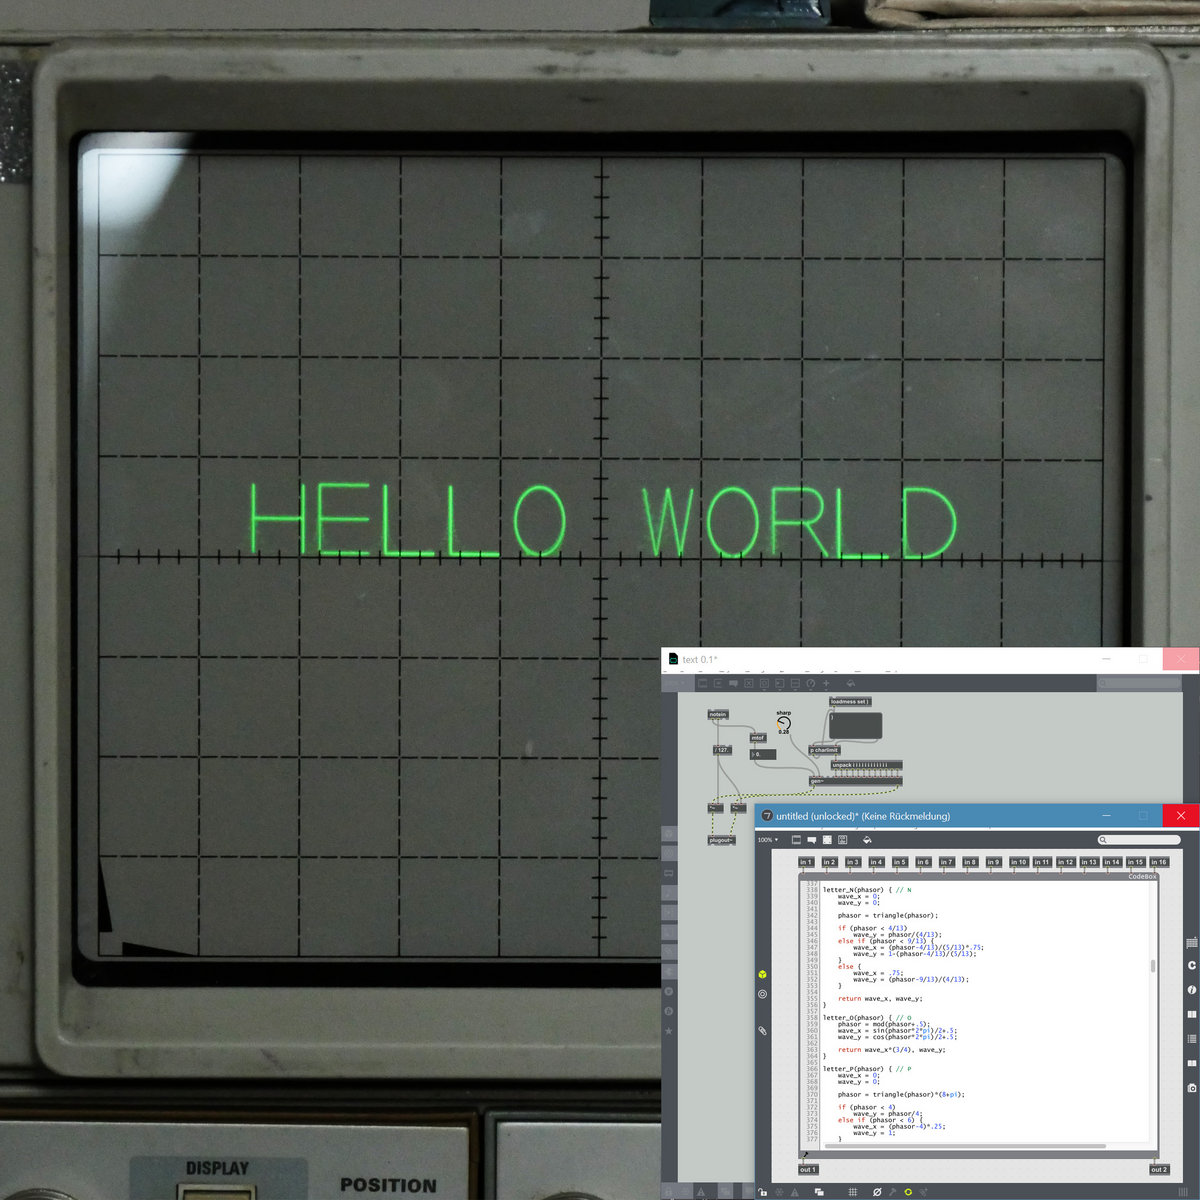Open the reference book icon in right sidebar
The width and height of the screenshot is (1200, 1200).
point(1191,1014)
